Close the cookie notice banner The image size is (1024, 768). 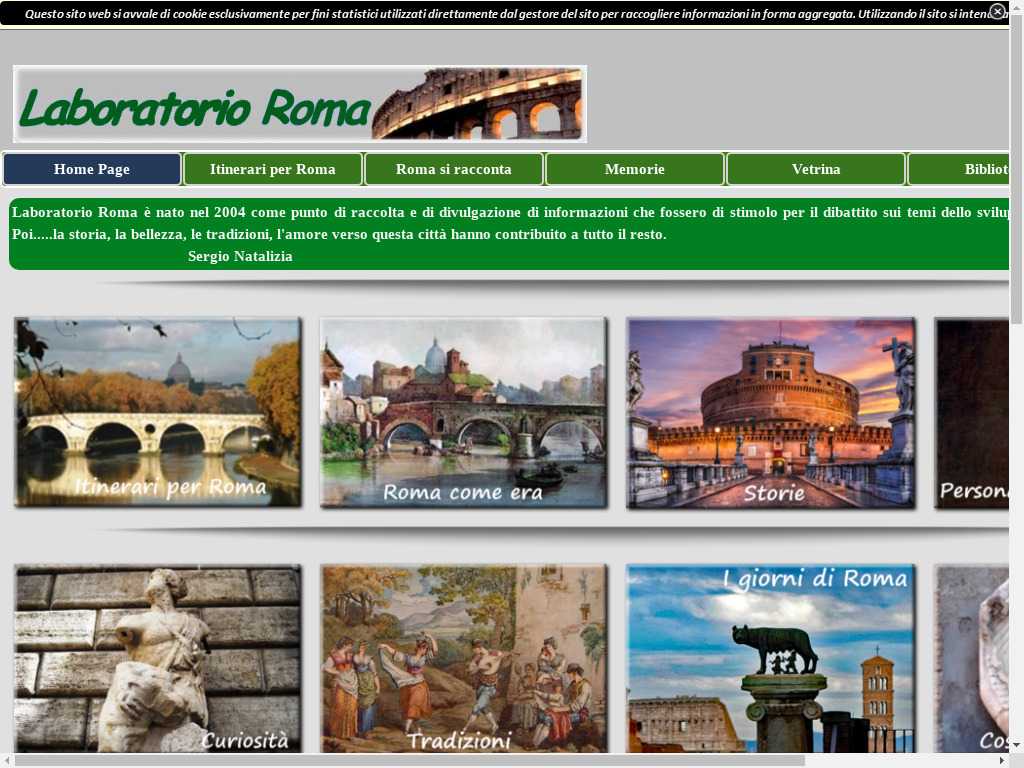point(997,11)
